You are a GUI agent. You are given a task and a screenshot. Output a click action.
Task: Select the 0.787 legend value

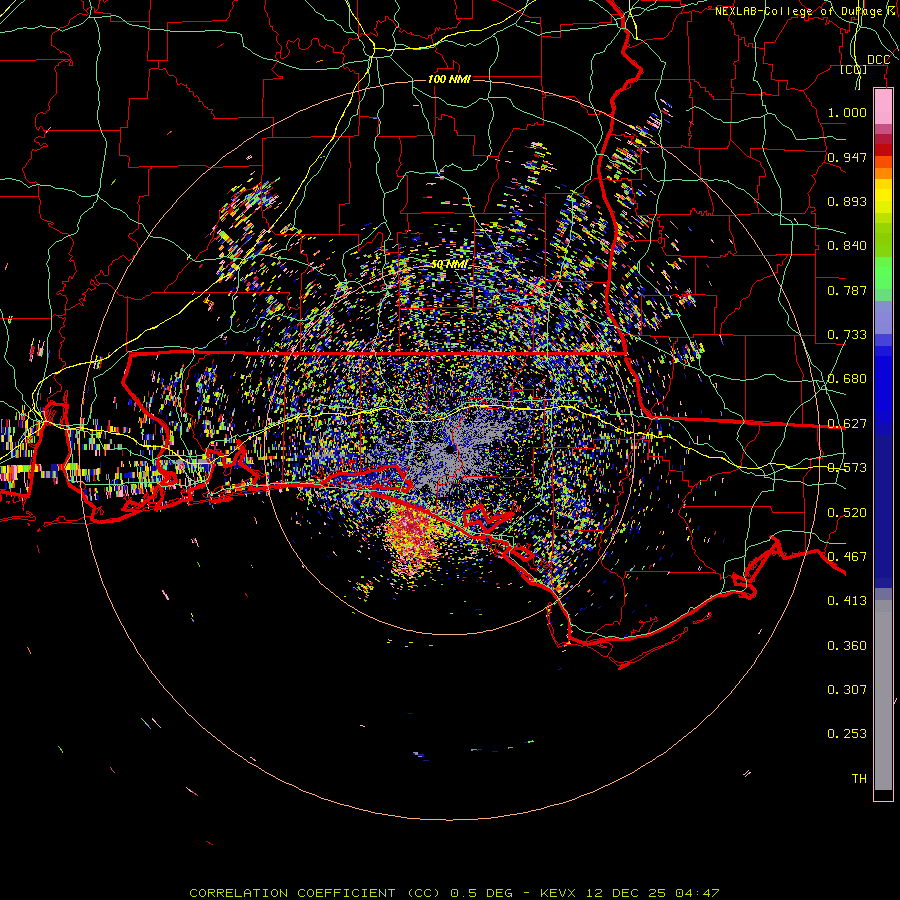tap(847, 290)
